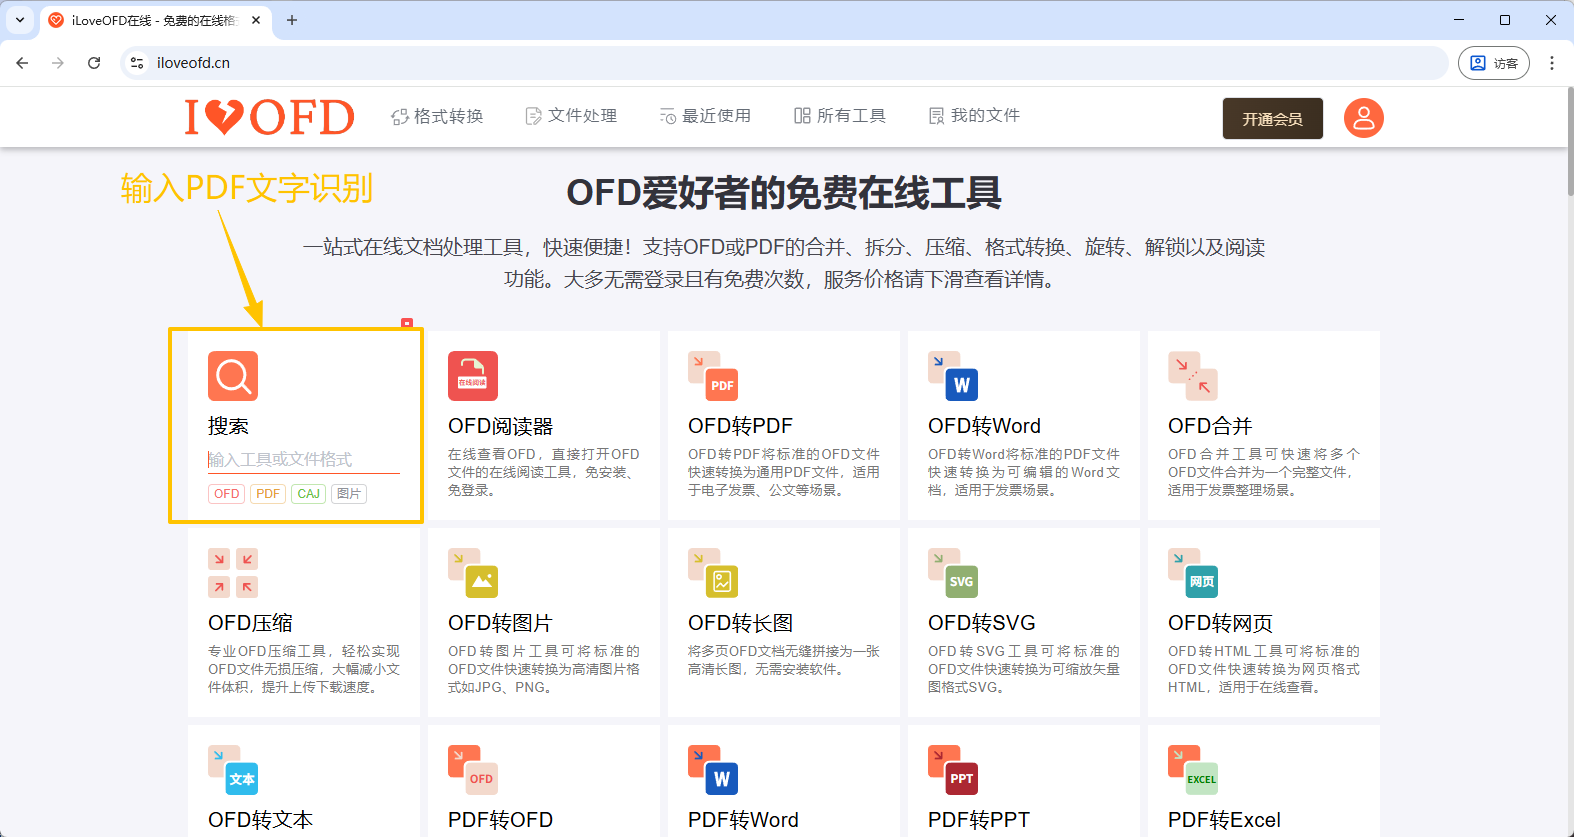Image resolution: width=1574 pixels, height=837 pixels.
Task: Click the OFD转网页 icon
Action: click(1193, 573)
